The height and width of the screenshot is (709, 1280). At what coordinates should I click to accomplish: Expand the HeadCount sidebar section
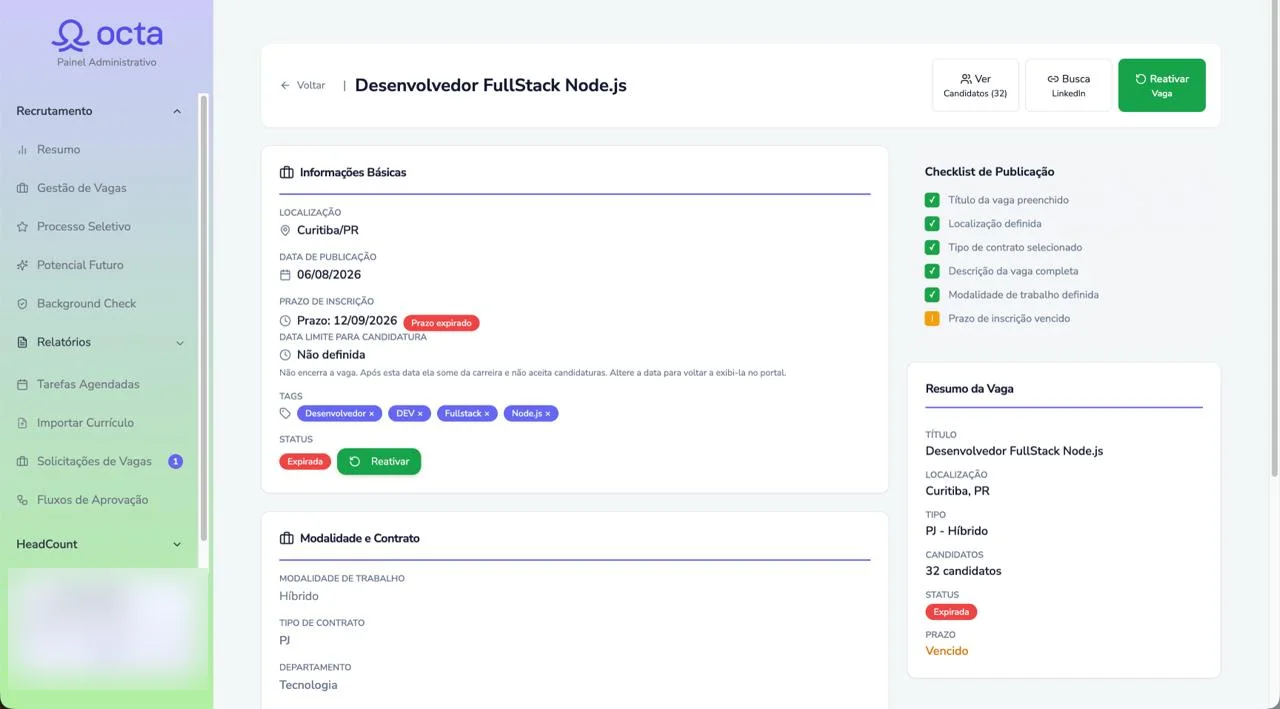pyautogui.click(x=177, y=545)
